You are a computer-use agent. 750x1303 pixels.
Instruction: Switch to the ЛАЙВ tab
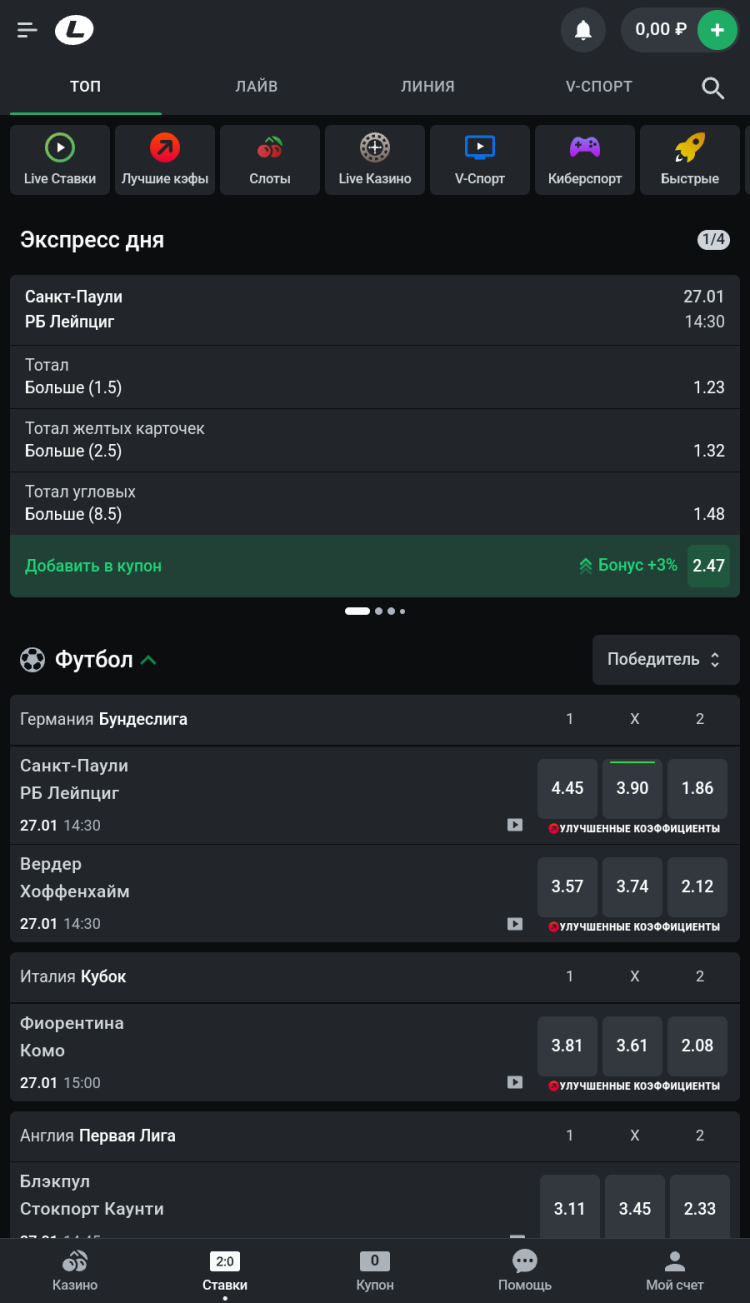[256, 87]
